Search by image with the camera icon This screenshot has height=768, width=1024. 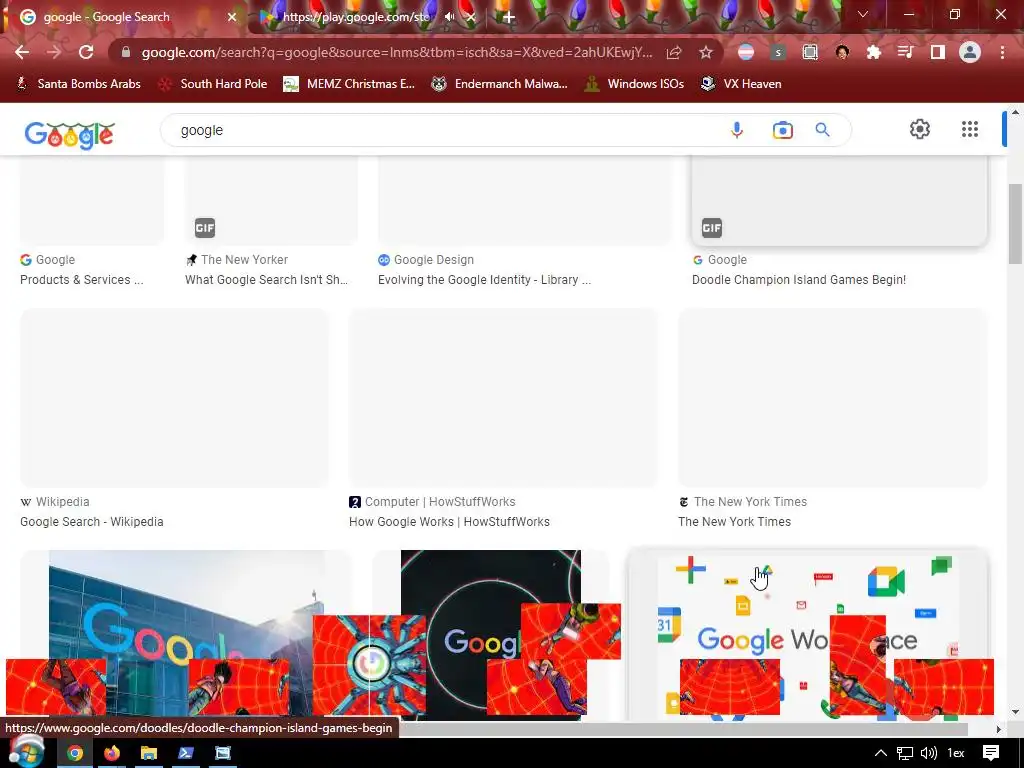(x=782, y=130)
